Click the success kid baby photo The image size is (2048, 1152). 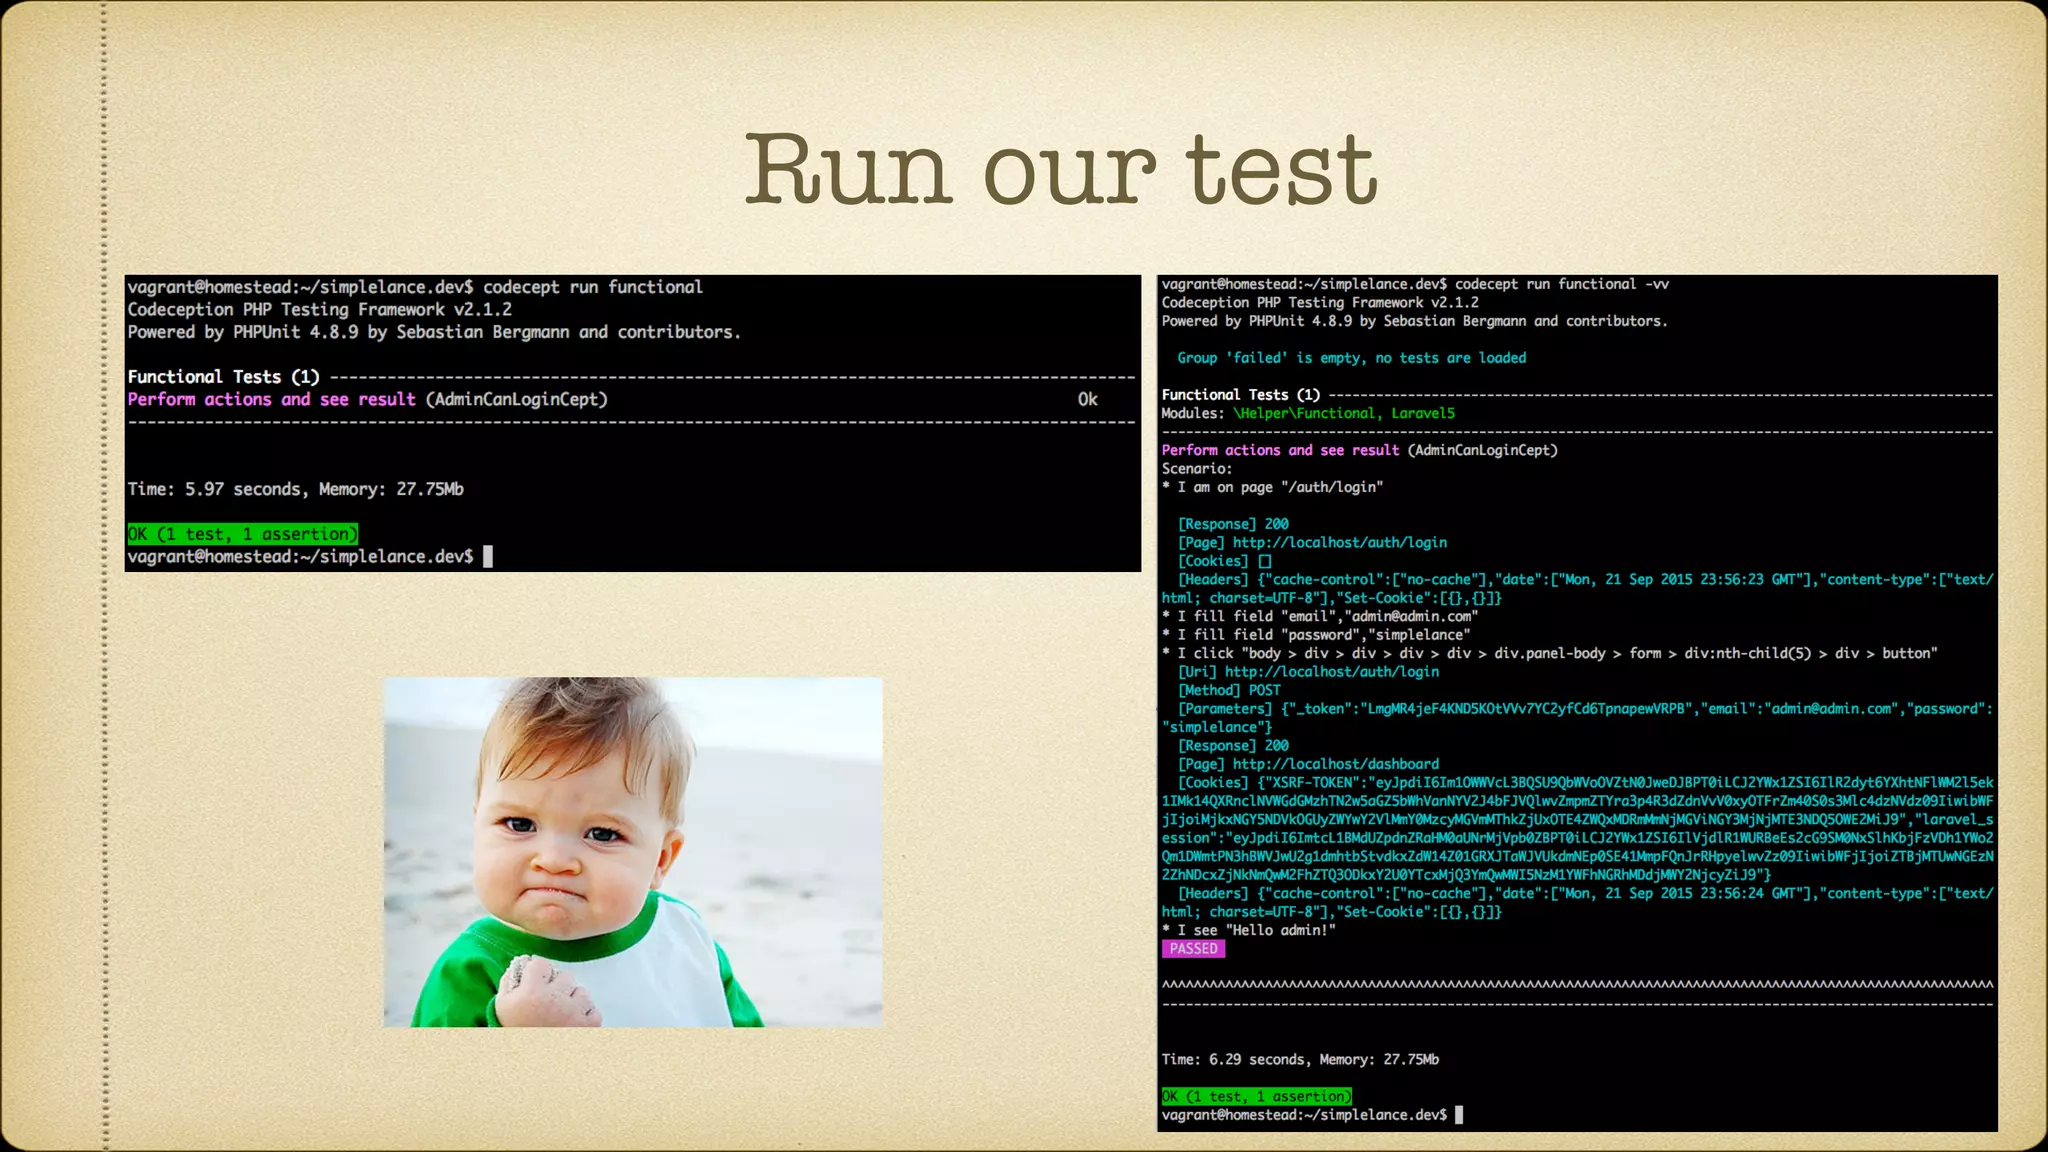(633, 852)
